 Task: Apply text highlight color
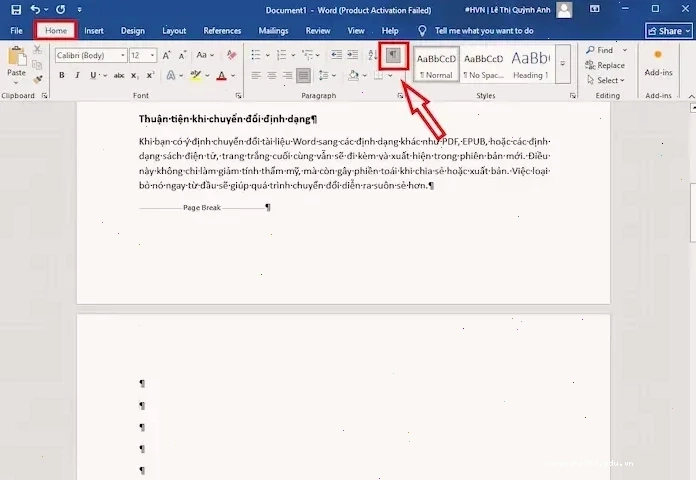195,75
